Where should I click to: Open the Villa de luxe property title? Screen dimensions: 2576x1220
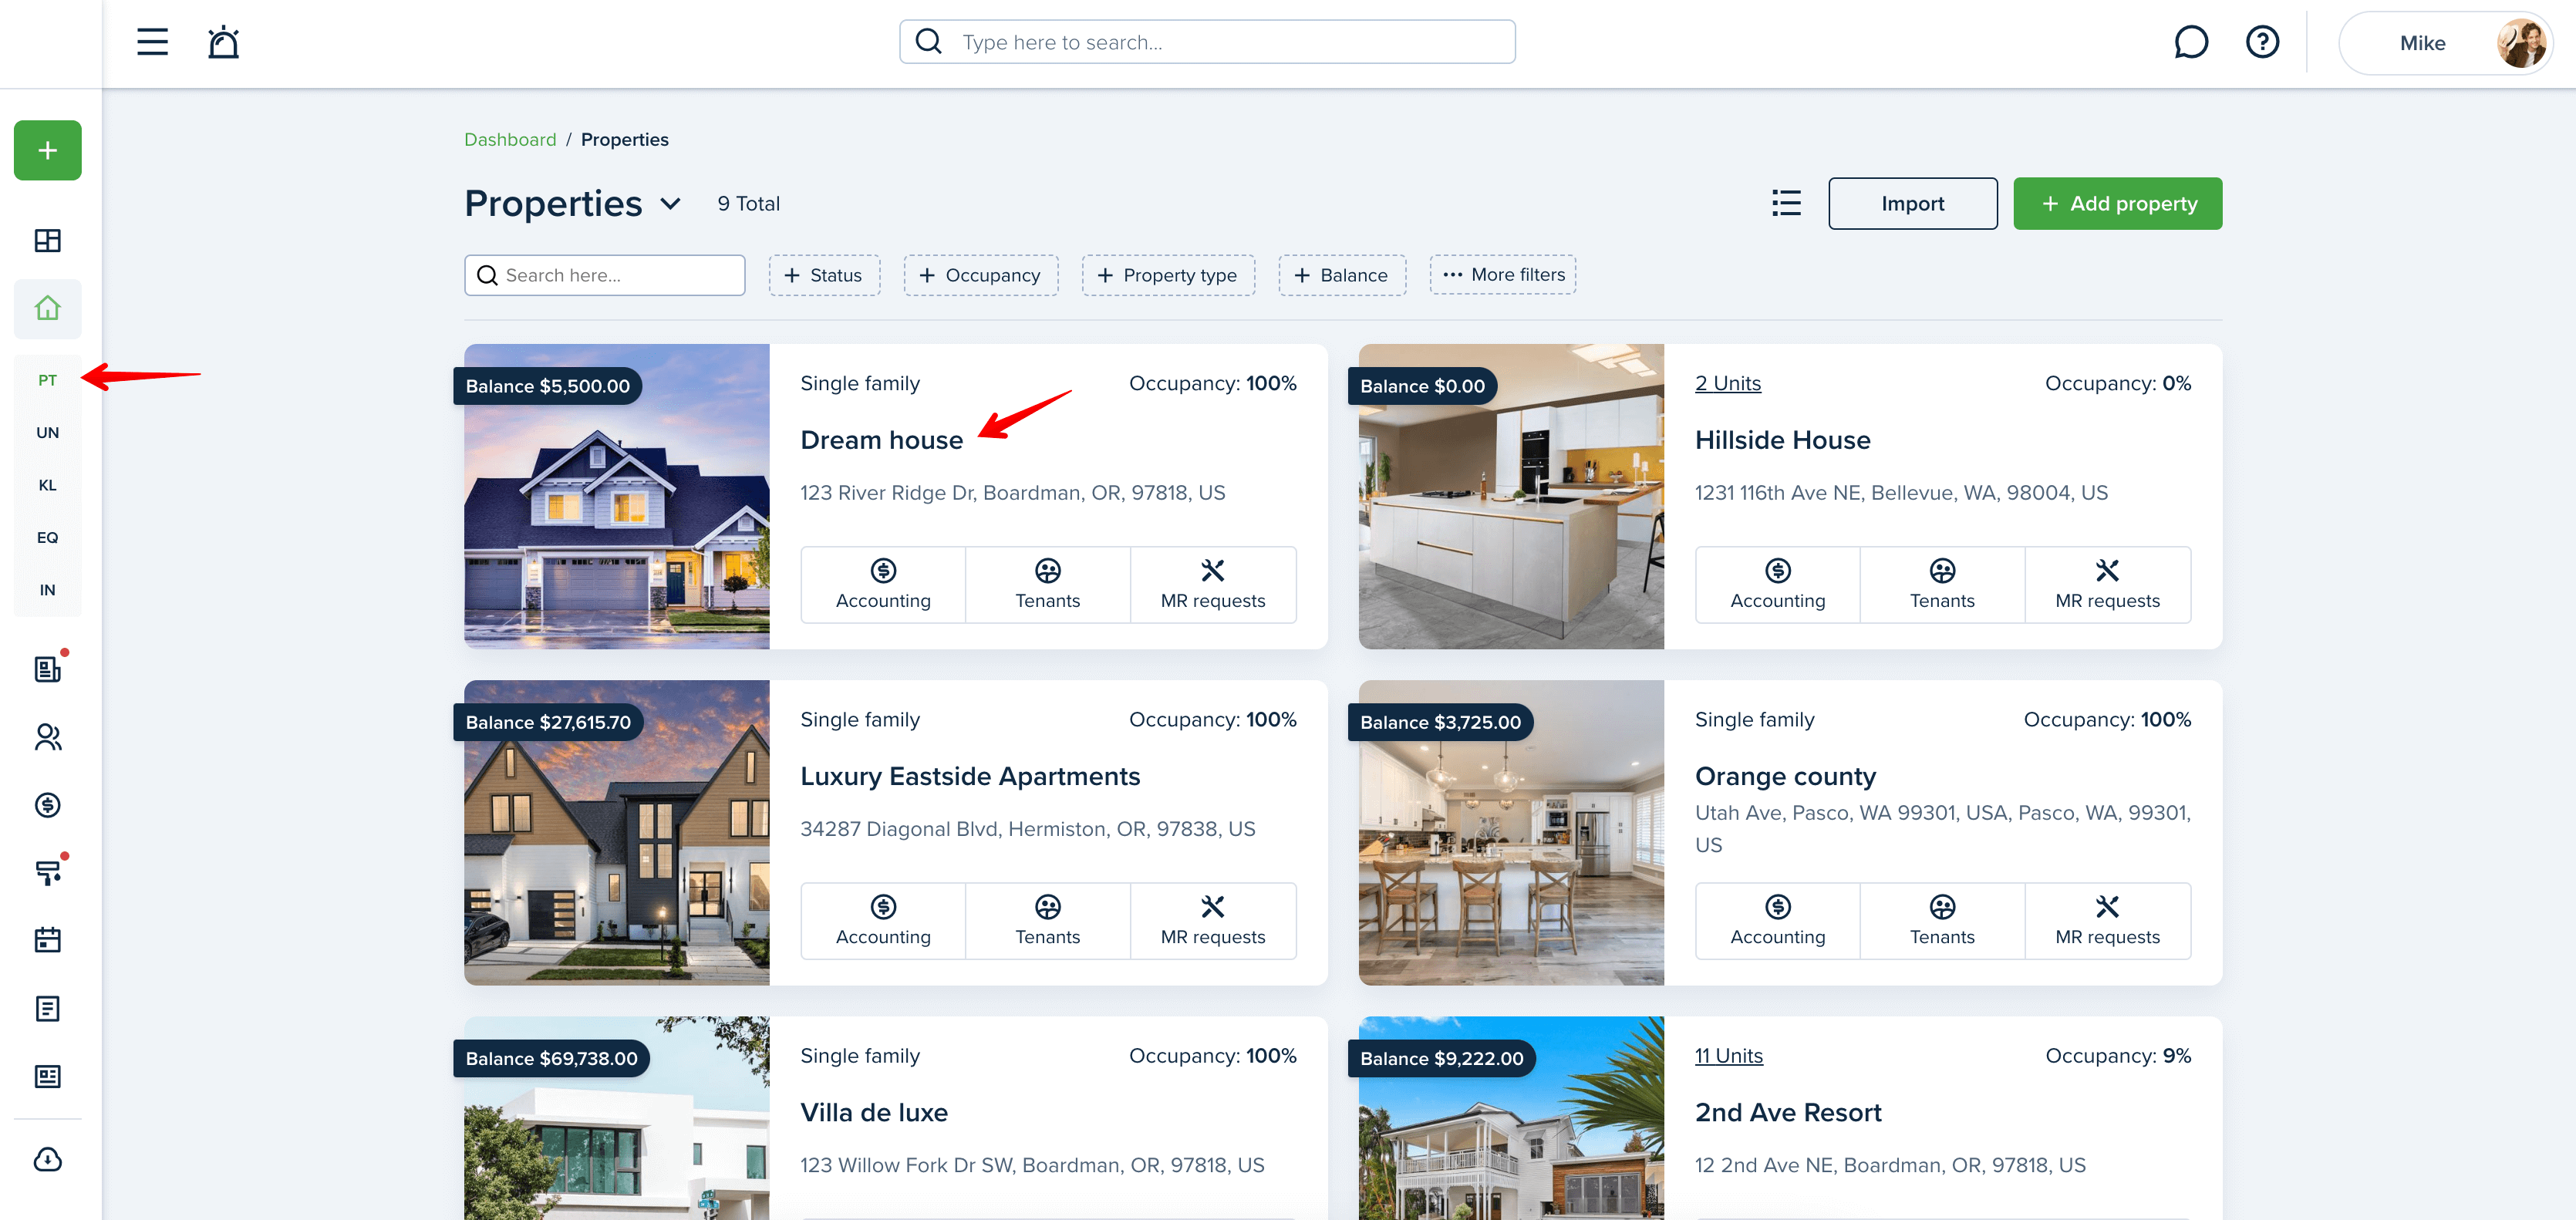(874, 1112)
